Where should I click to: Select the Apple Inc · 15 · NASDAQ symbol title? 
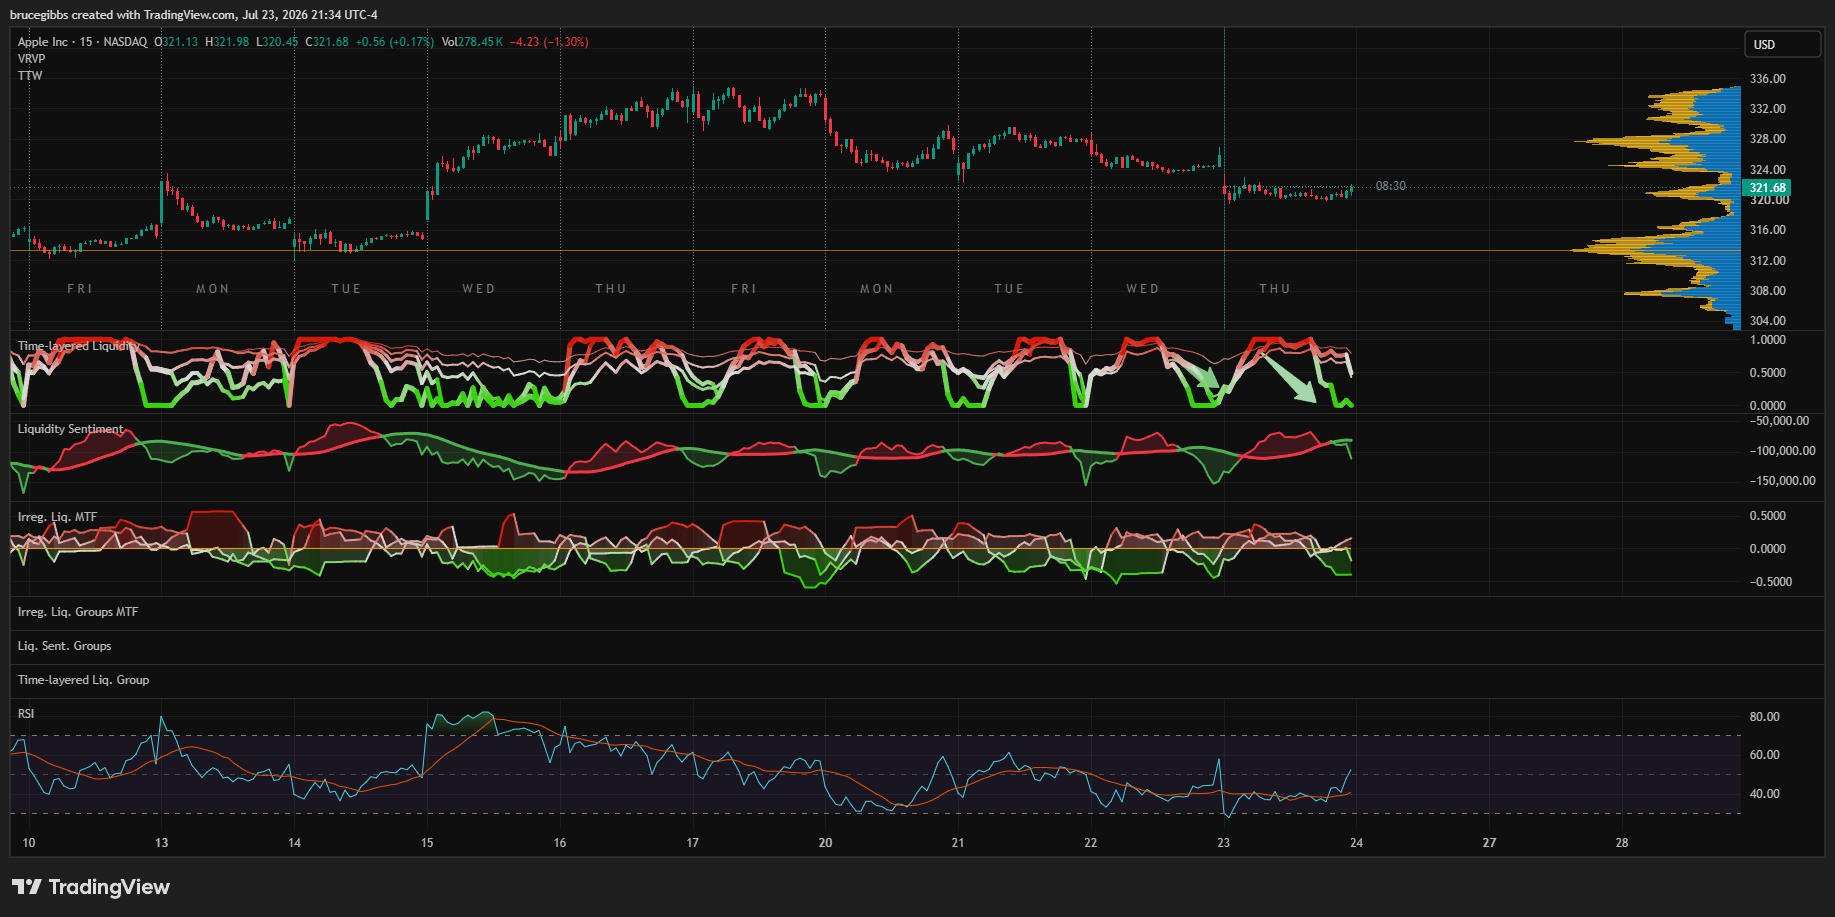click(82, 42)
